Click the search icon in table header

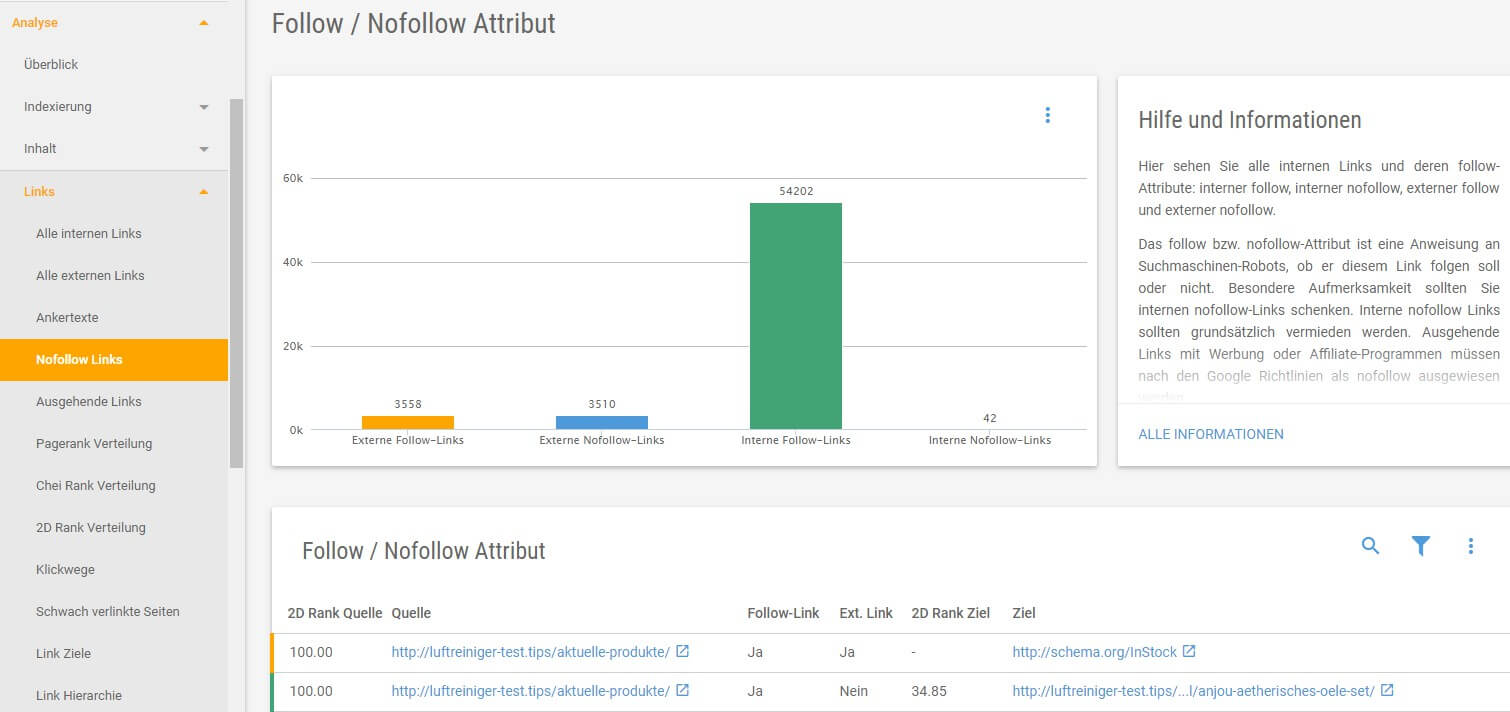coord(1370,546)
